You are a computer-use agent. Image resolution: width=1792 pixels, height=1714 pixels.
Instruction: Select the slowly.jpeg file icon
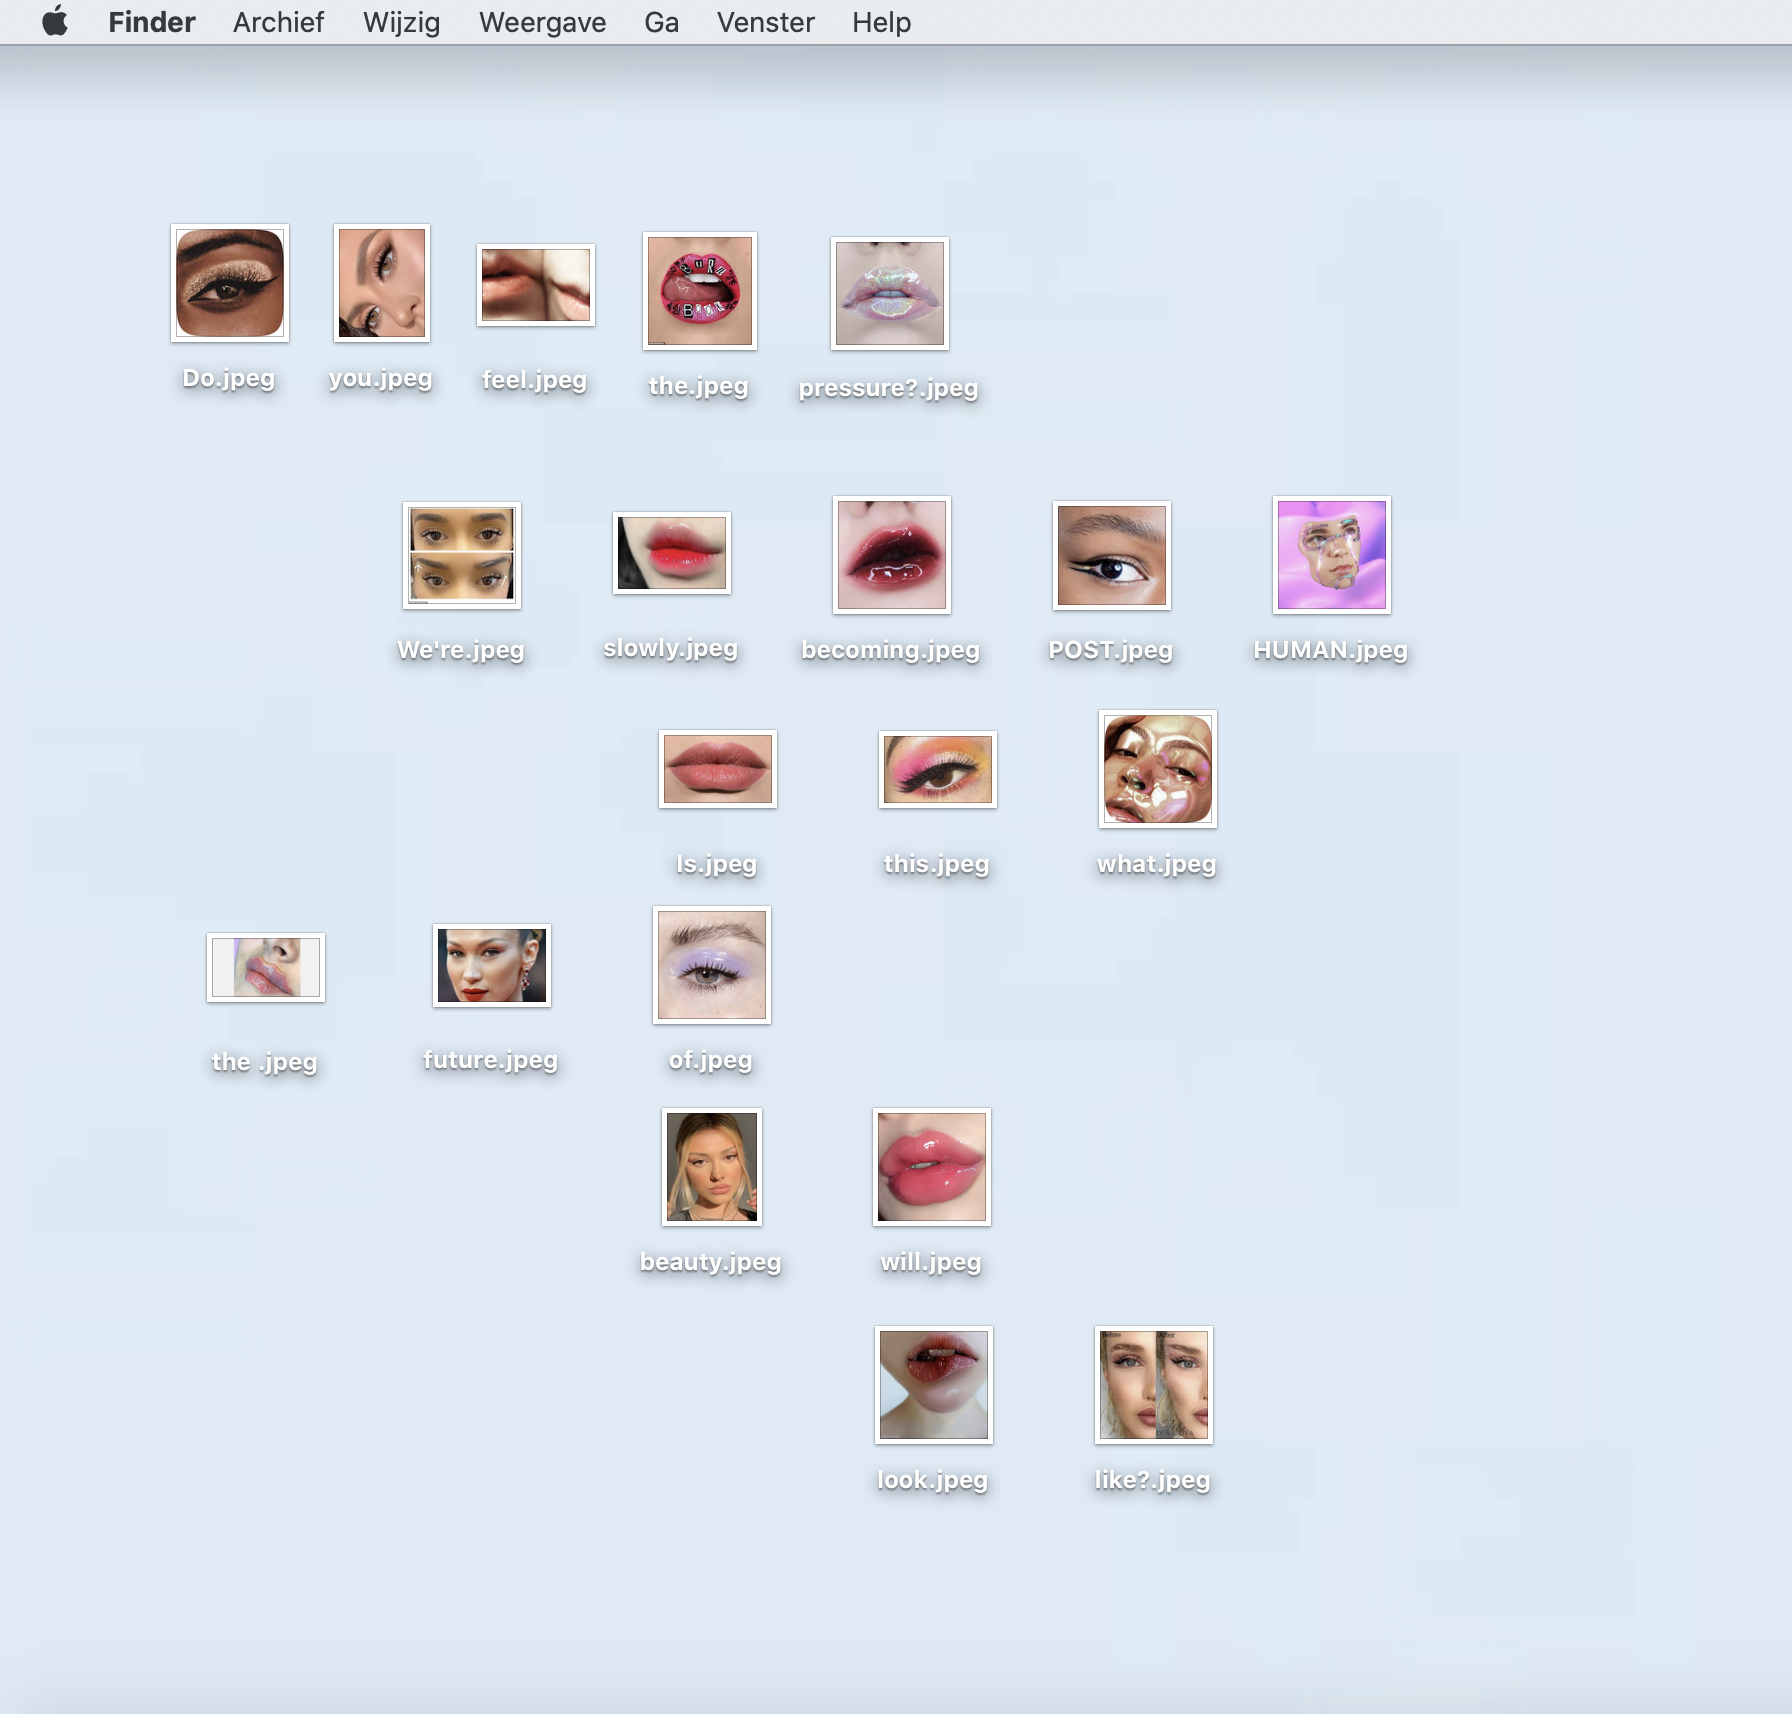pos(672,553)
